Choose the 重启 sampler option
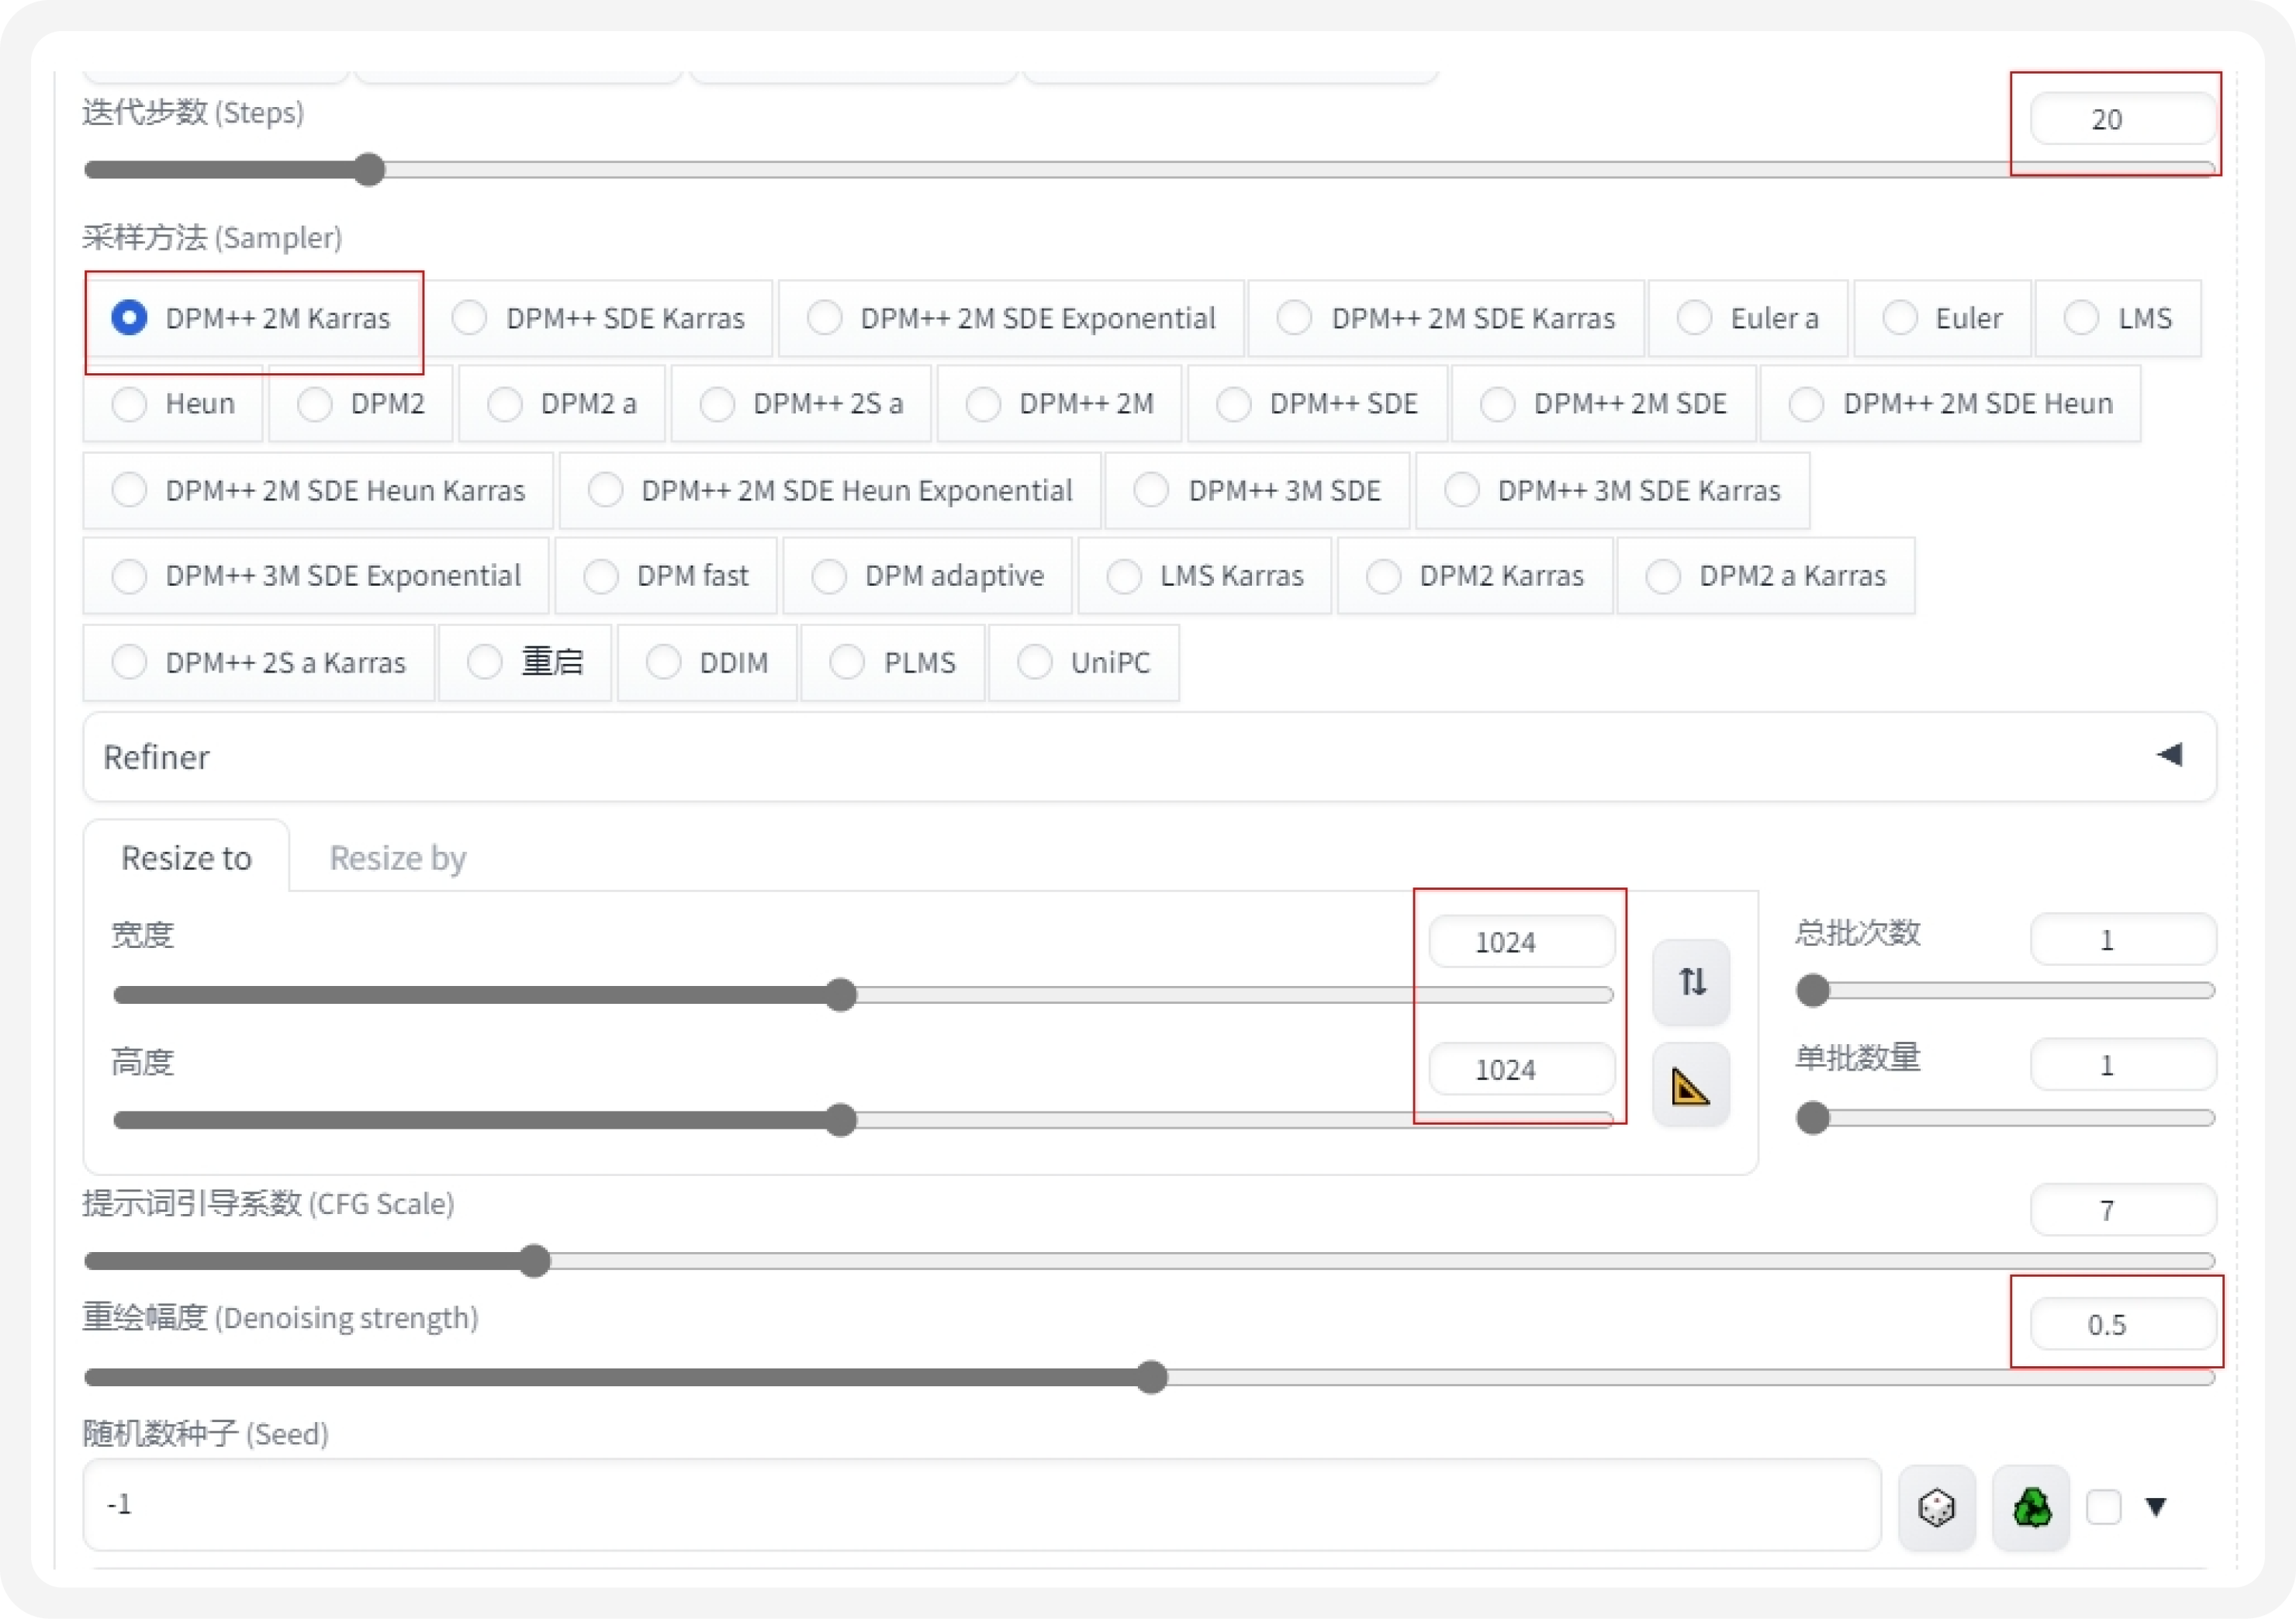 pos(525,662)
